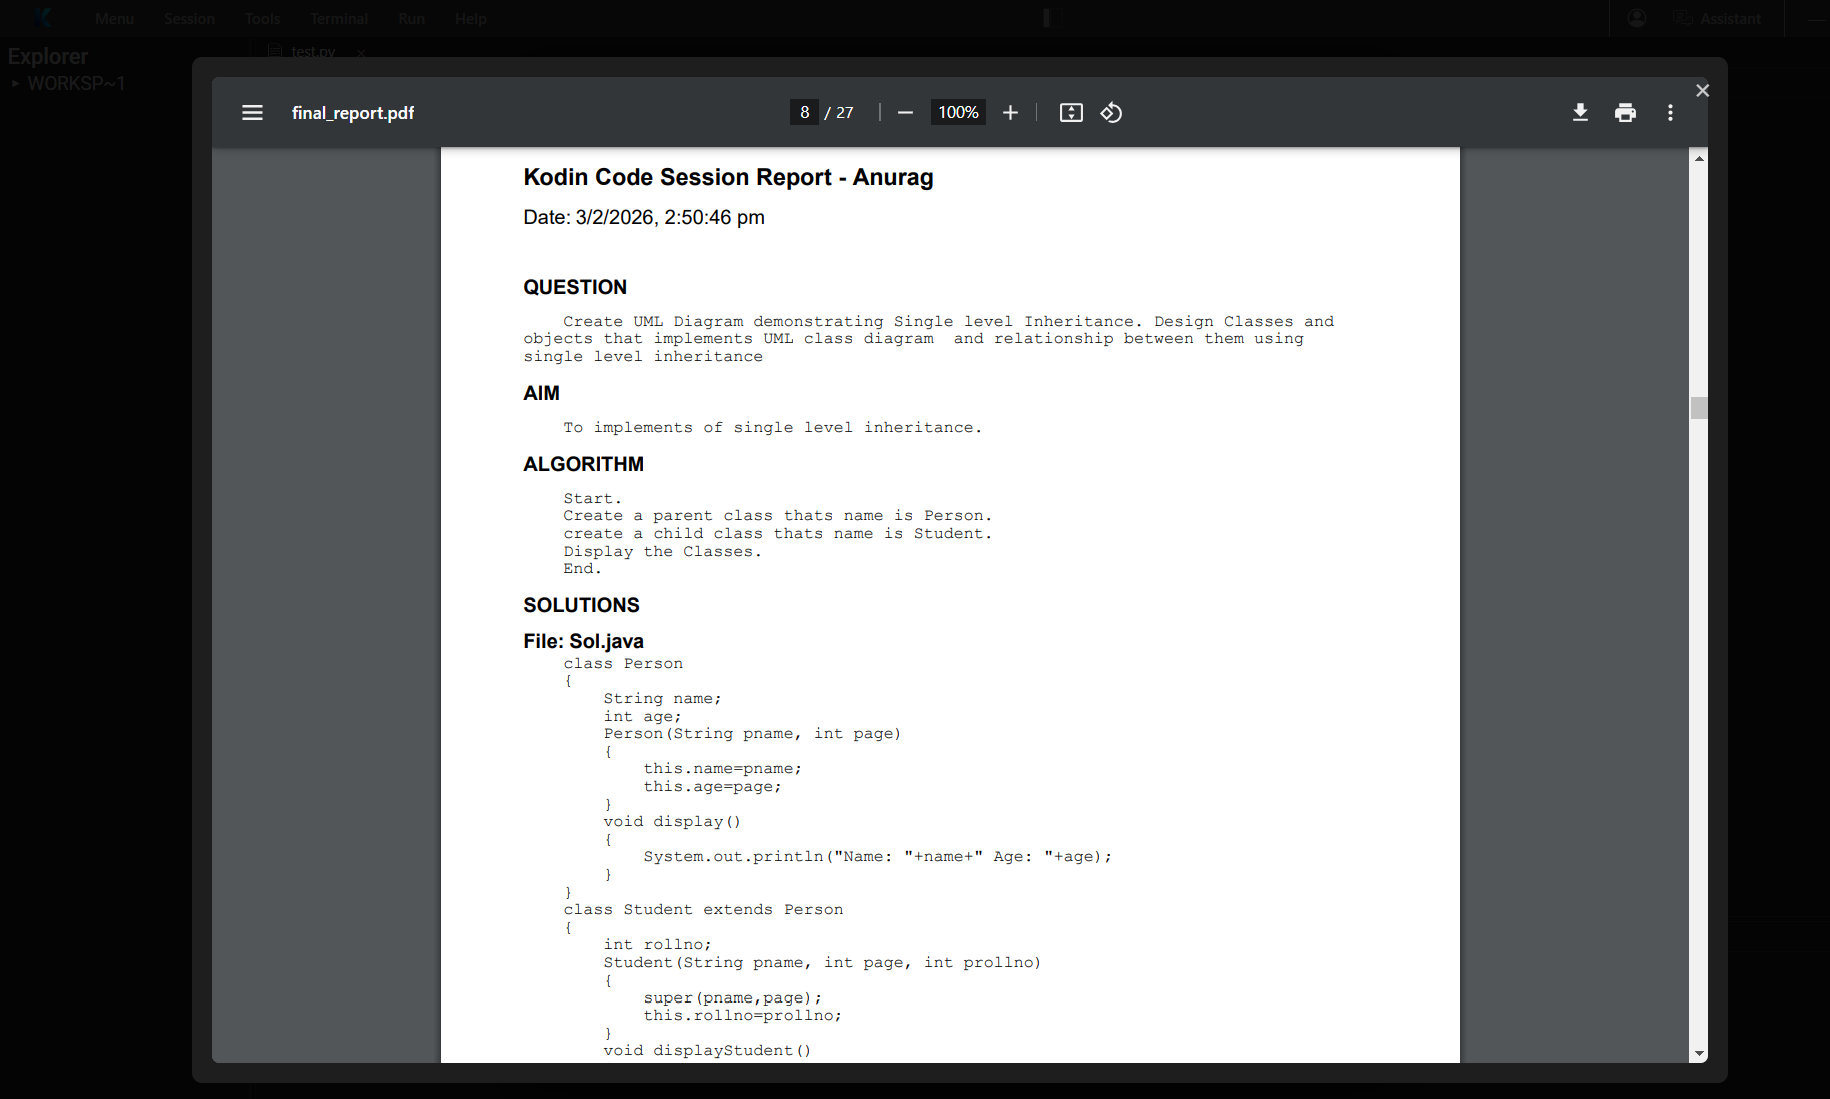The width and height of the screenshot is (1830, 1099).
Task: Open the user account icon
Action: 1637,17
